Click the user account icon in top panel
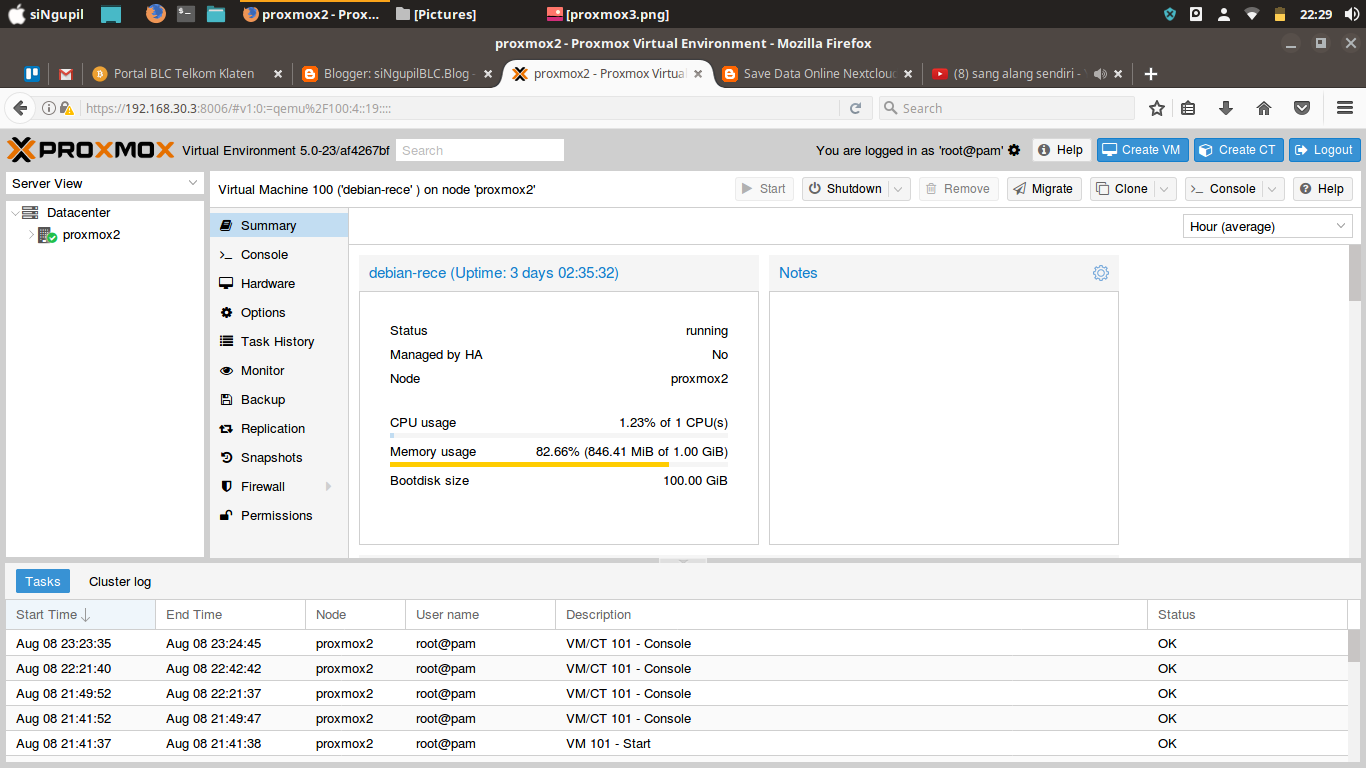Viewport: 1366px width, 768px height. 1224,14
